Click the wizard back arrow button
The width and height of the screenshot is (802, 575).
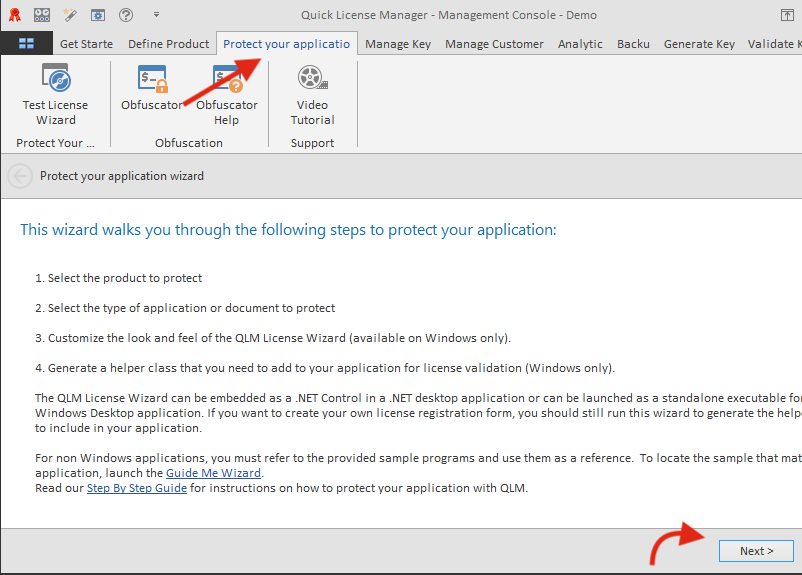pyautogui.click(x=19, y=176)
